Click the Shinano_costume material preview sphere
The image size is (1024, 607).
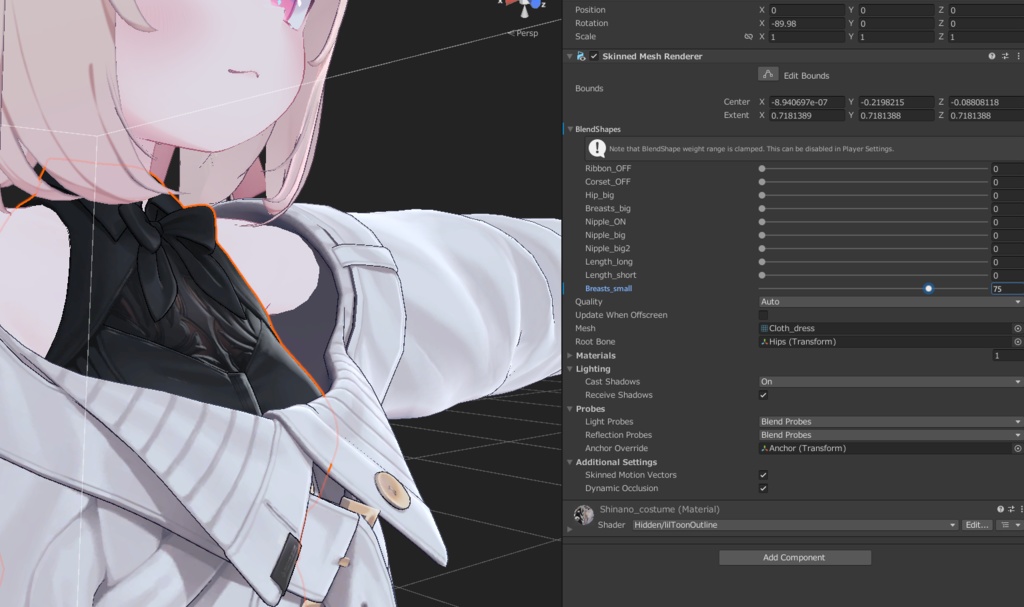583,516
